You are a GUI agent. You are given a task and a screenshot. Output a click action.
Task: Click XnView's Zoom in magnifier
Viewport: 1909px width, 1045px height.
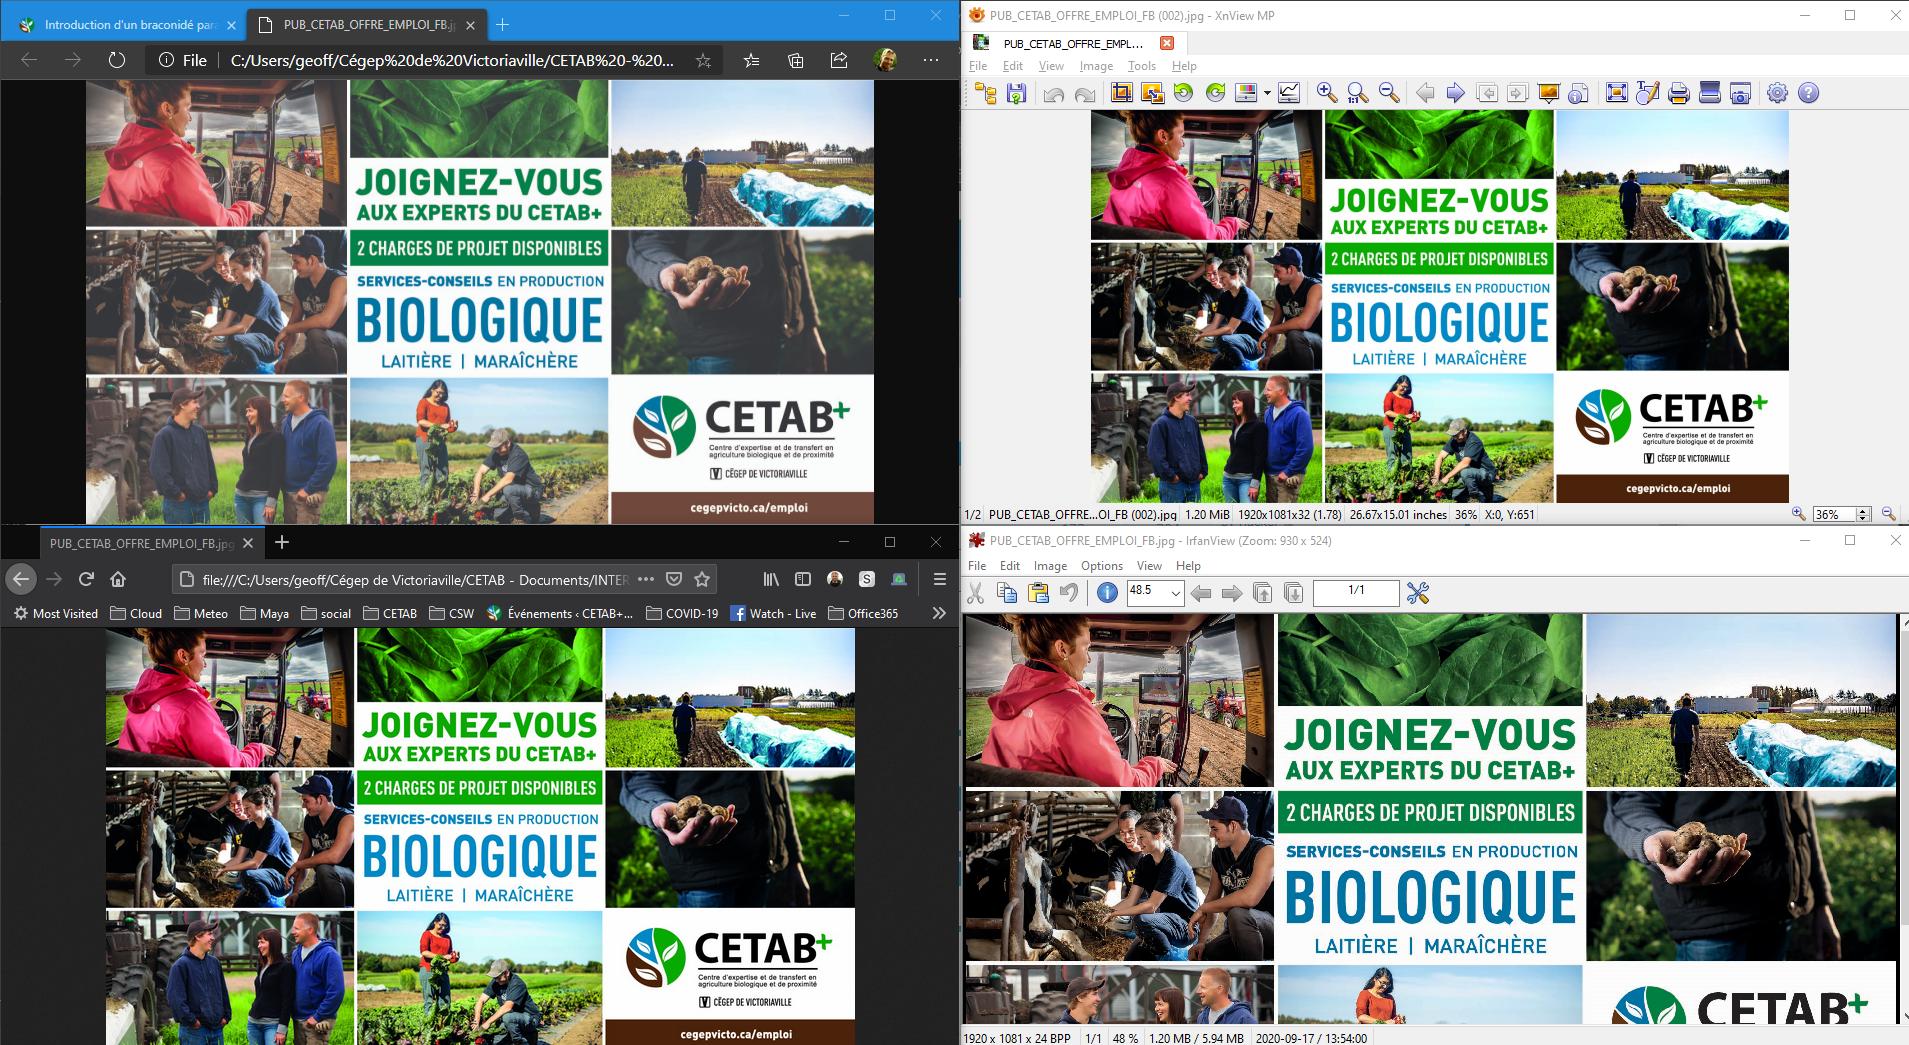(1327, 94)
